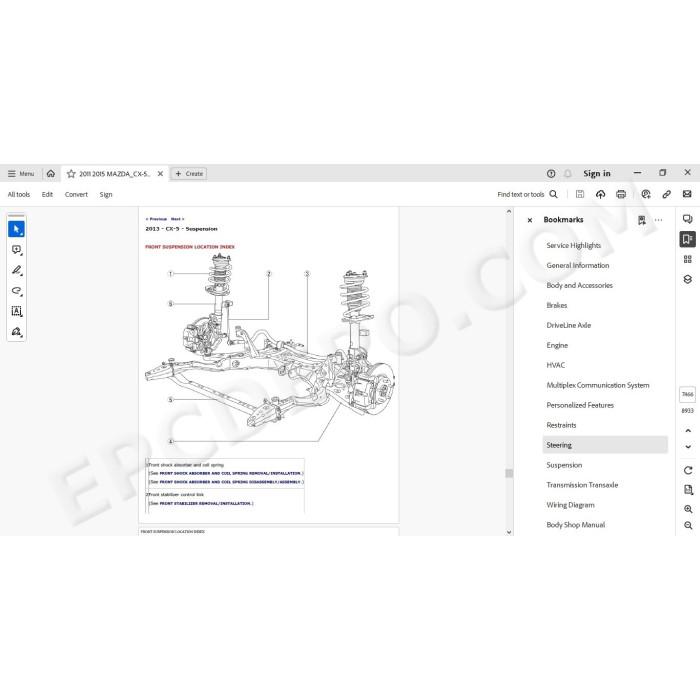Select the fill and sign tool
The image size is (700, 700).
17,332
